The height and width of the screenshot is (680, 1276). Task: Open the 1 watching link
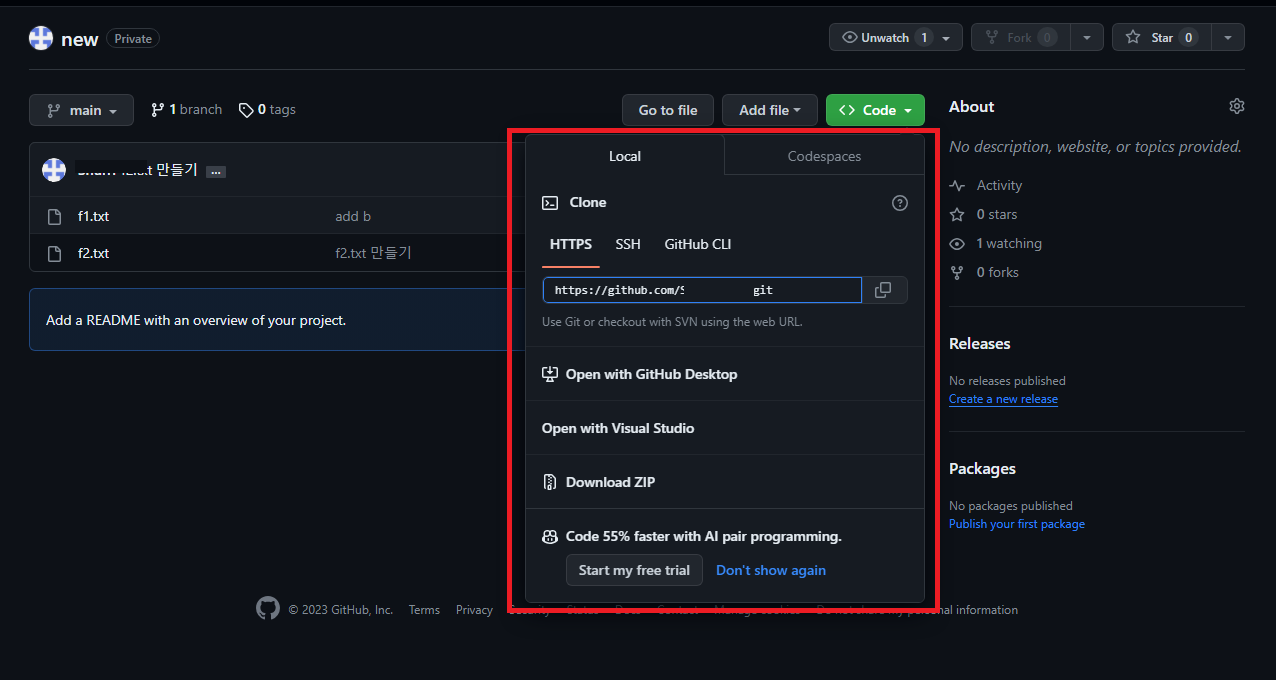[x=995, y=243]
